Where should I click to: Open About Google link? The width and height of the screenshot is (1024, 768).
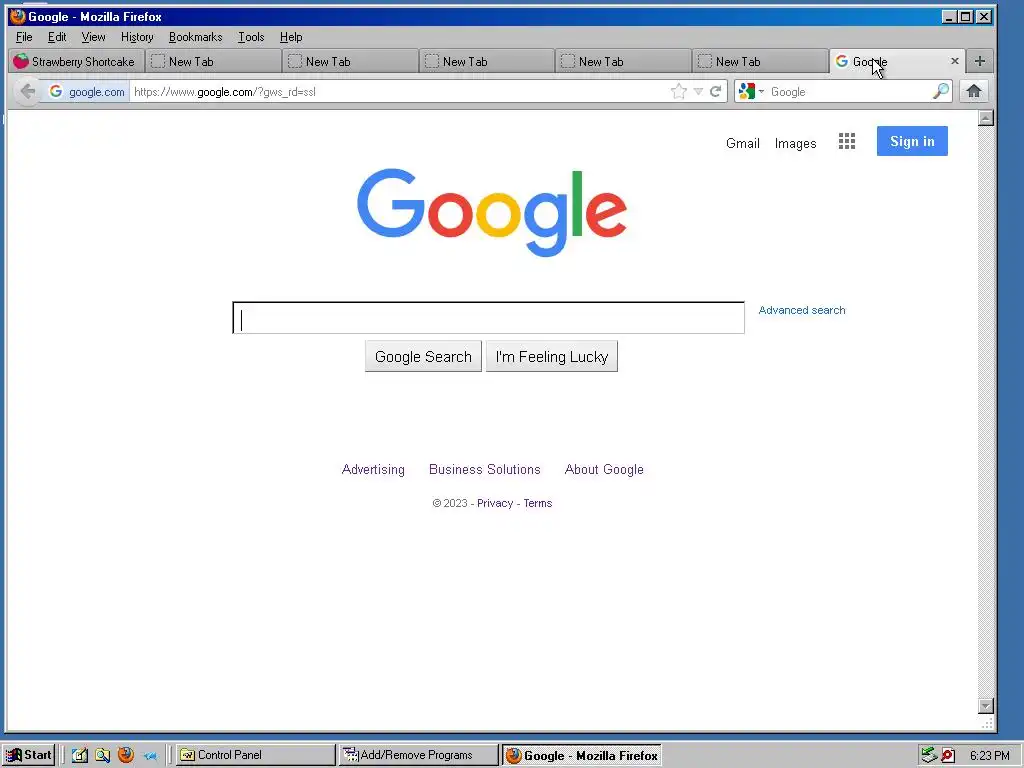[x=604, y=470]
